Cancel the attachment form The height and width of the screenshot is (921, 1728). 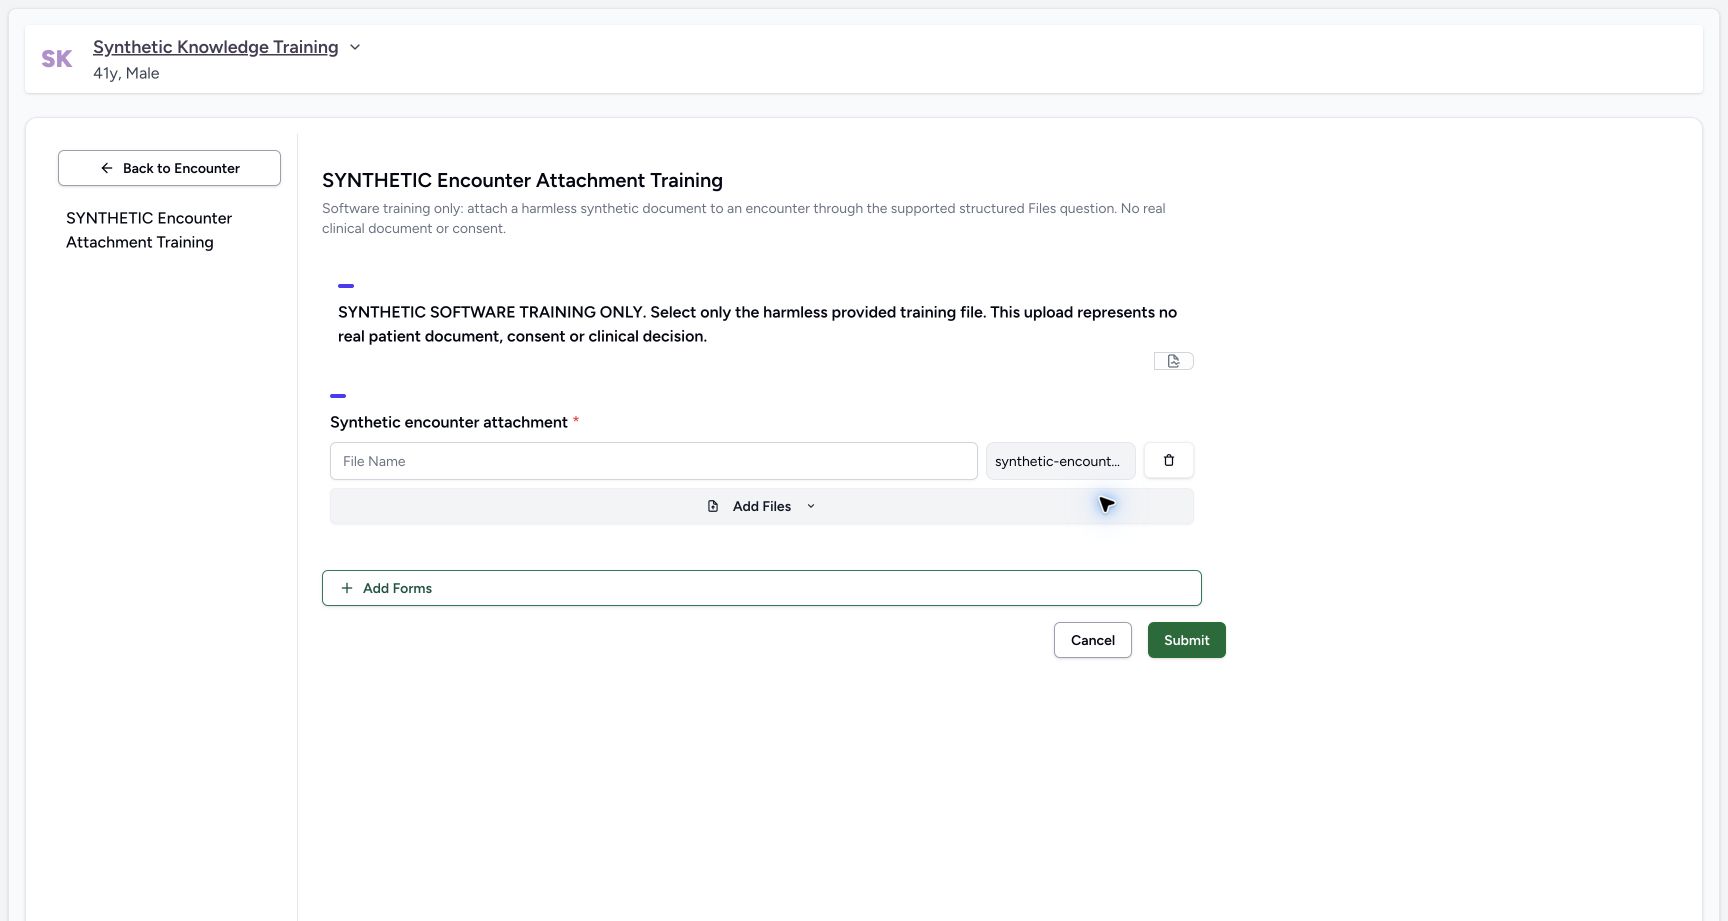pyautogui.click(x=1093, y=640)
